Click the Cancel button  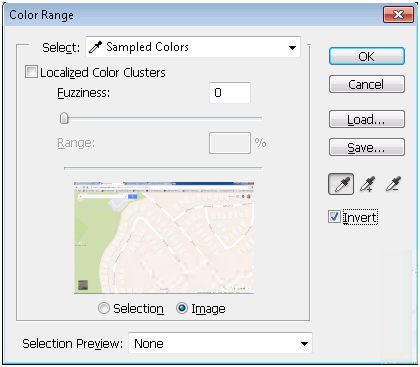tap(367, 84)
